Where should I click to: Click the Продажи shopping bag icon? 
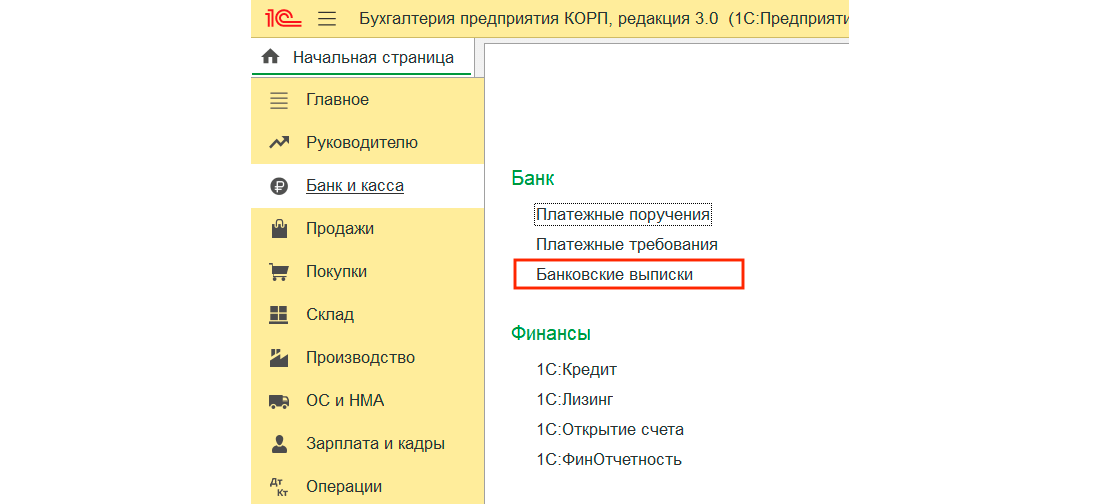coord(279,229)
